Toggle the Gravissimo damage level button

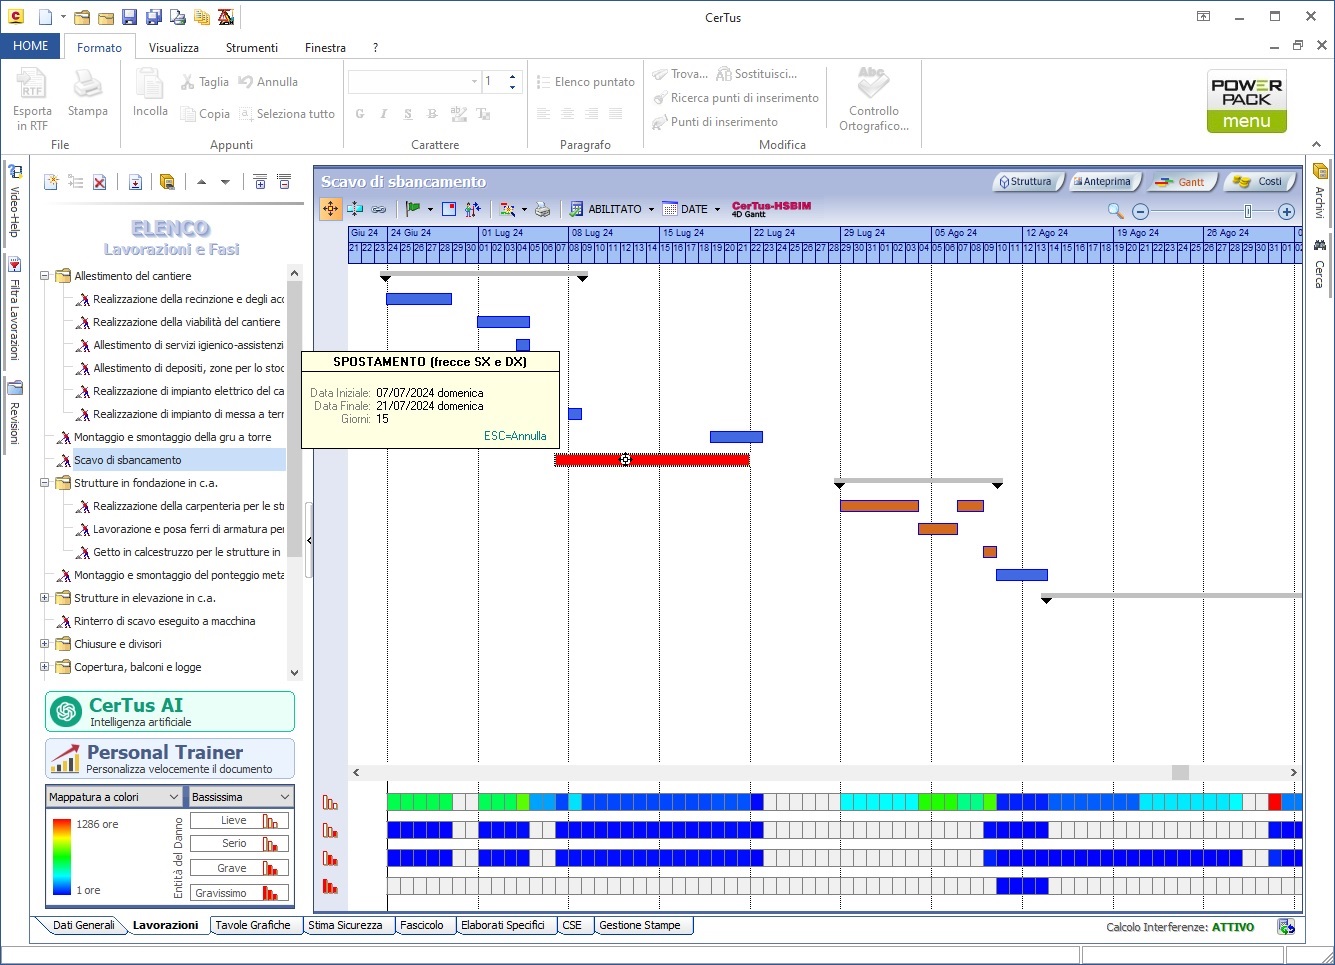pyautogui.click(x=240, y=893)
